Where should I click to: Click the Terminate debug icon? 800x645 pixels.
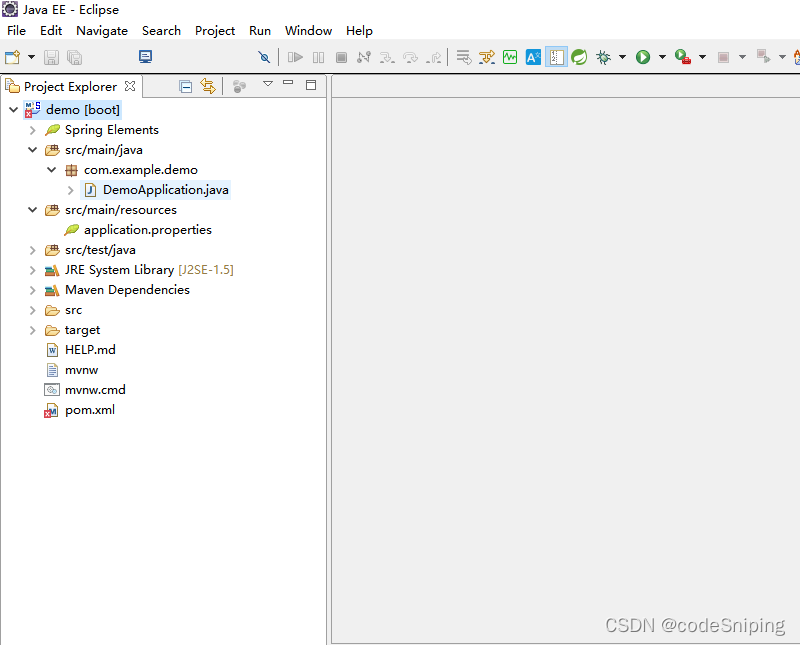click(341, 57)
